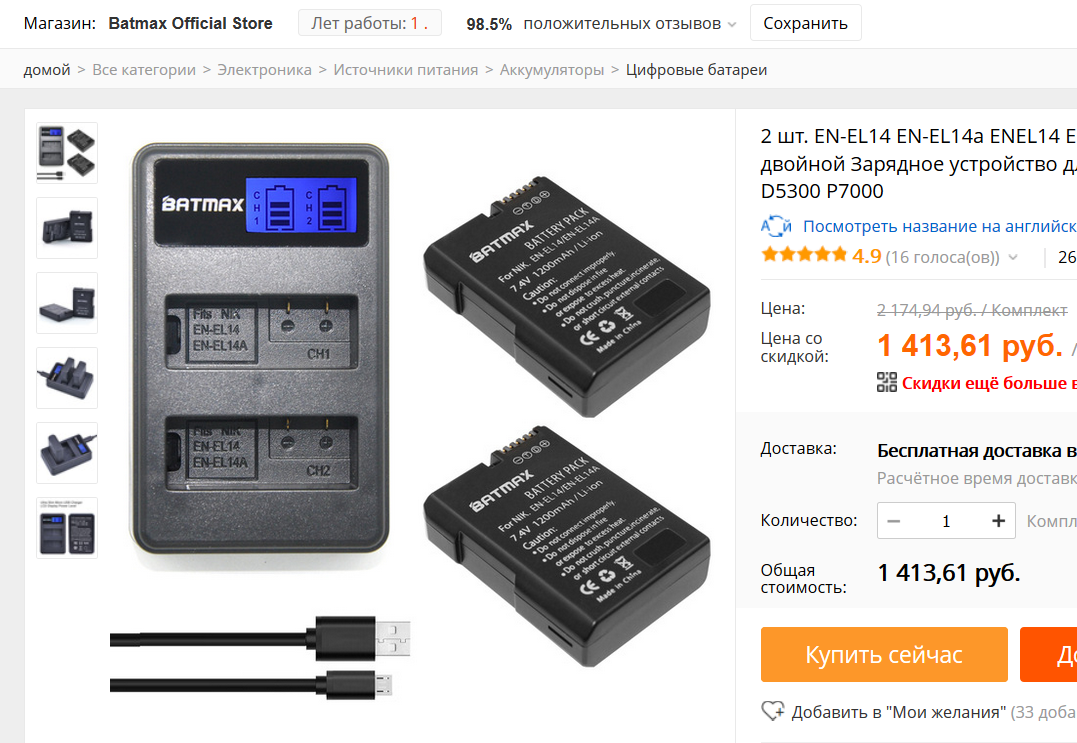Click the Сохранить store button
The height and width of the screenshot is (743, 1077).
806,23
